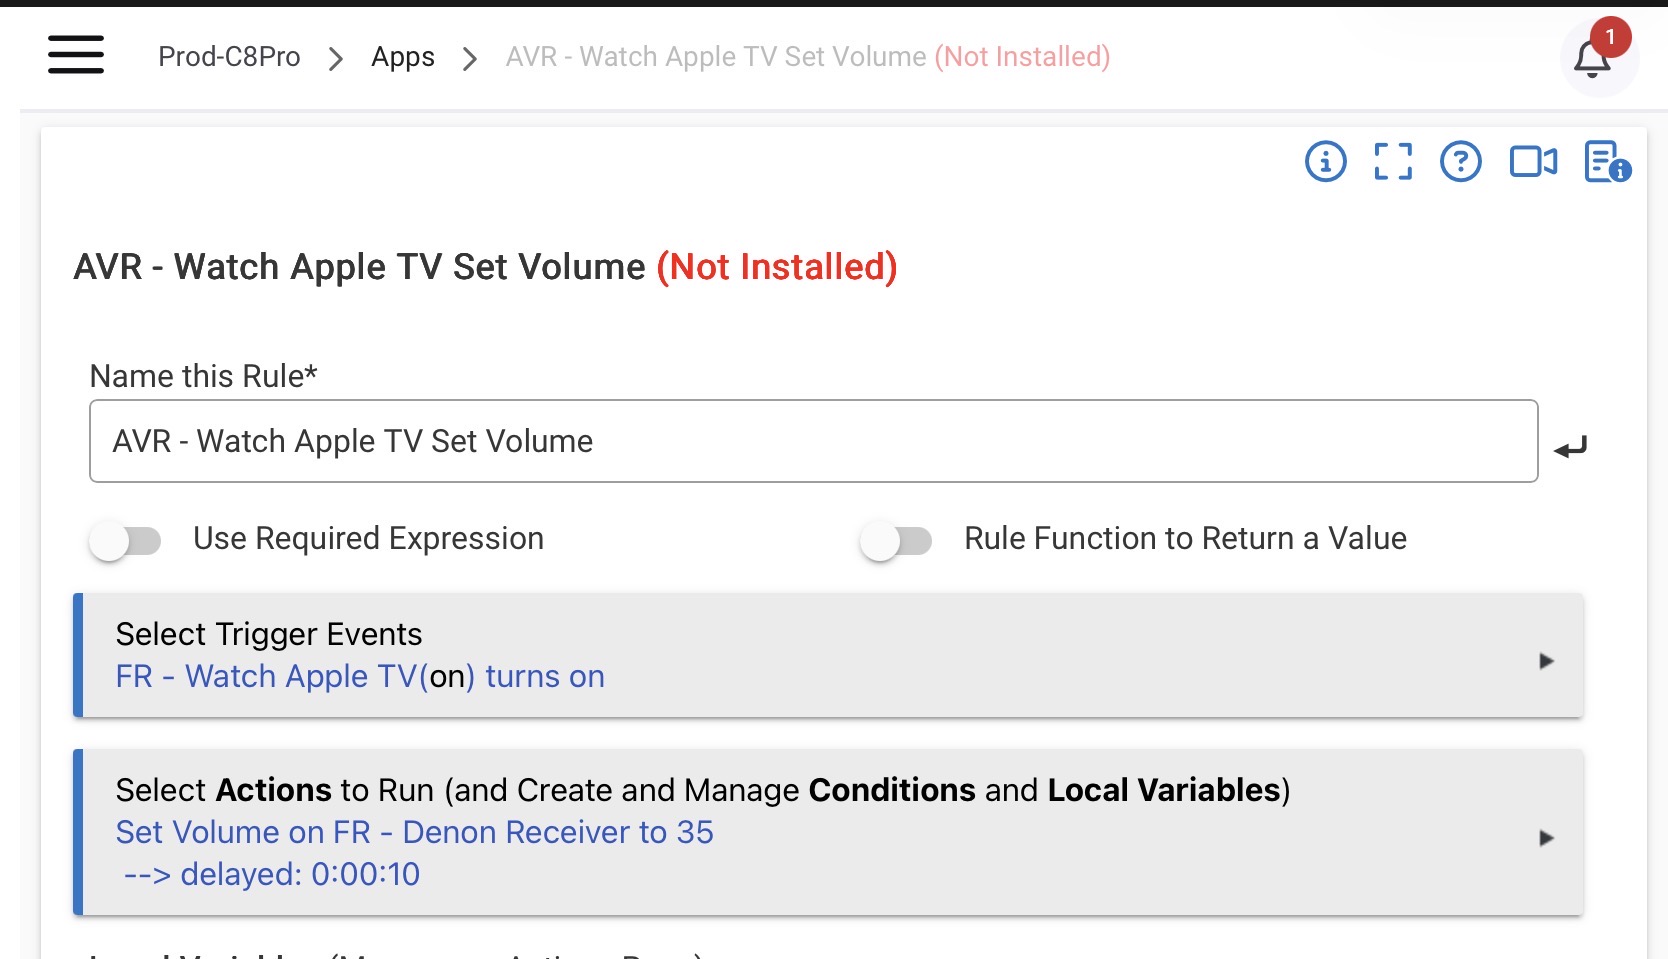Click the 'delayed: 0:00:10' action line
Screen dimensions: 1668x959
(272, 874)
